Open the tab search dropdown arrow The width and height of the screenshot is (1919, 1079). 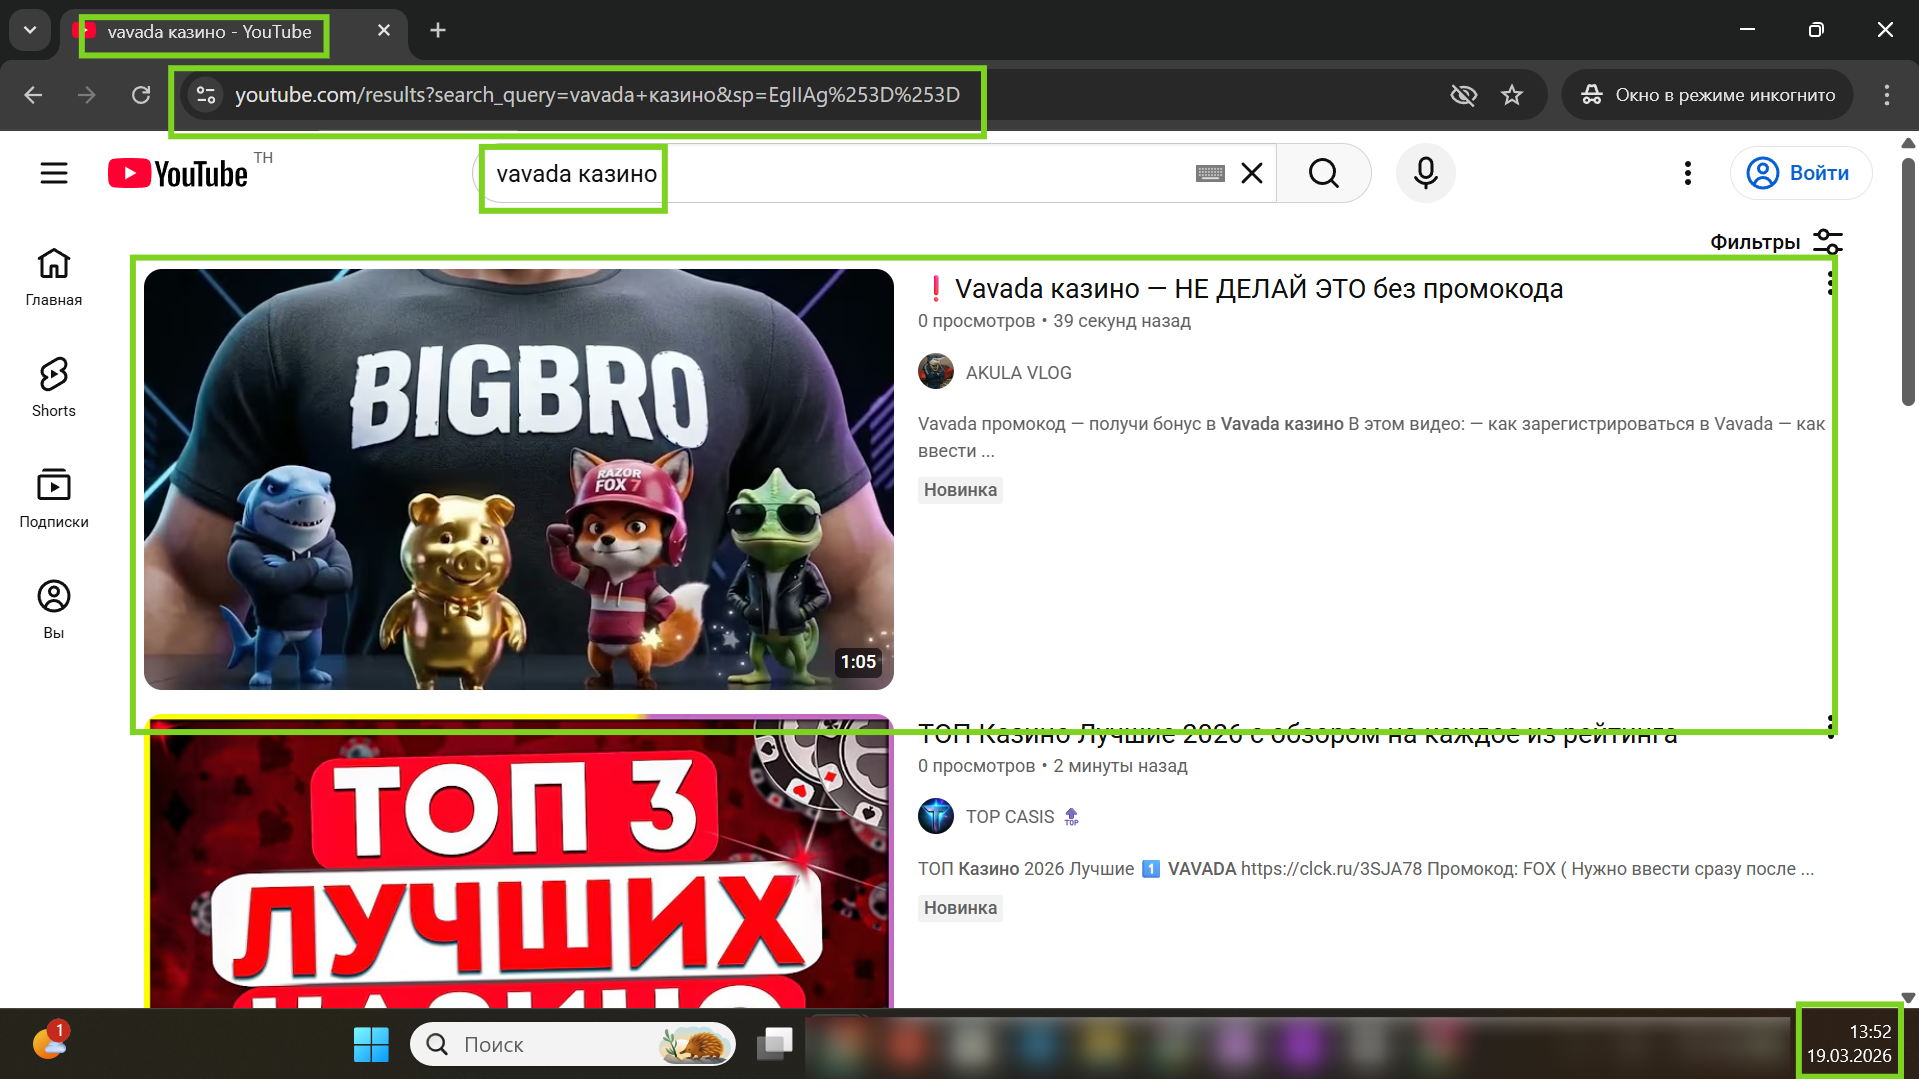coord(30,30)
